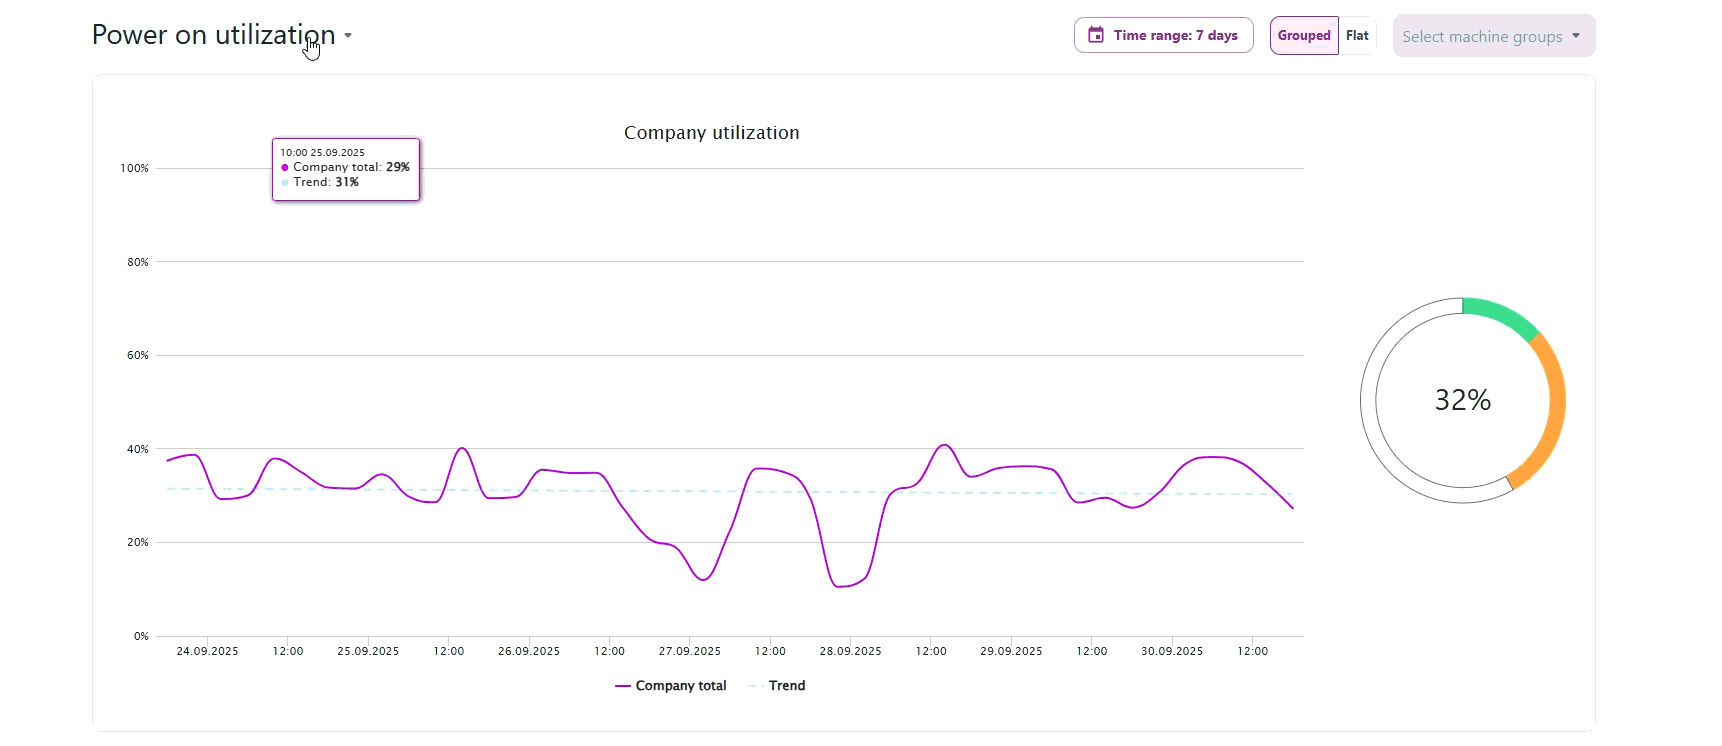
Task: Click the small caret beside Power on utilization
Action: click(348, 35)
